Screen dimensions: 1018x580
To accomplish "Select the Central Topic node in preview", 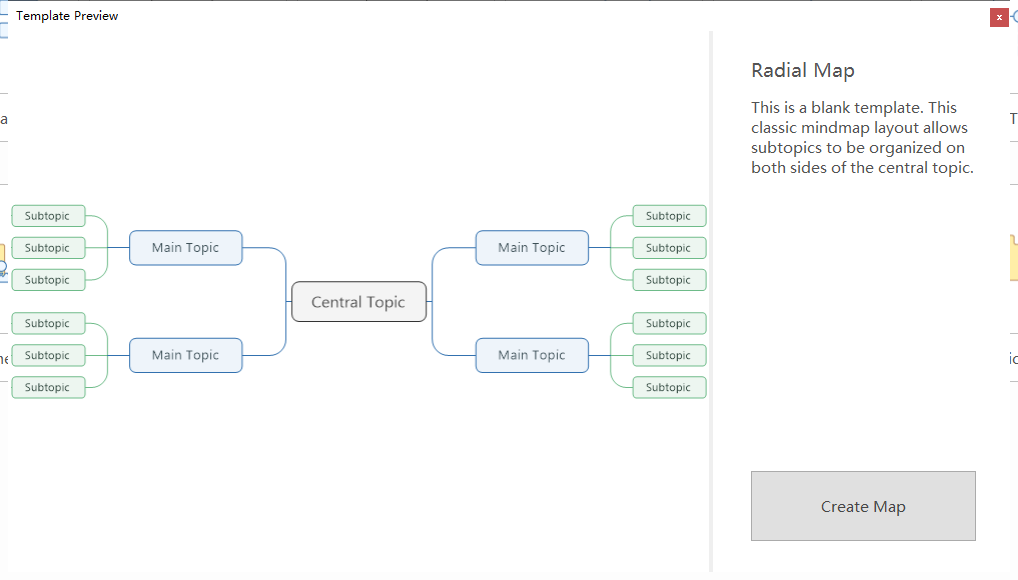I will 359,301.
